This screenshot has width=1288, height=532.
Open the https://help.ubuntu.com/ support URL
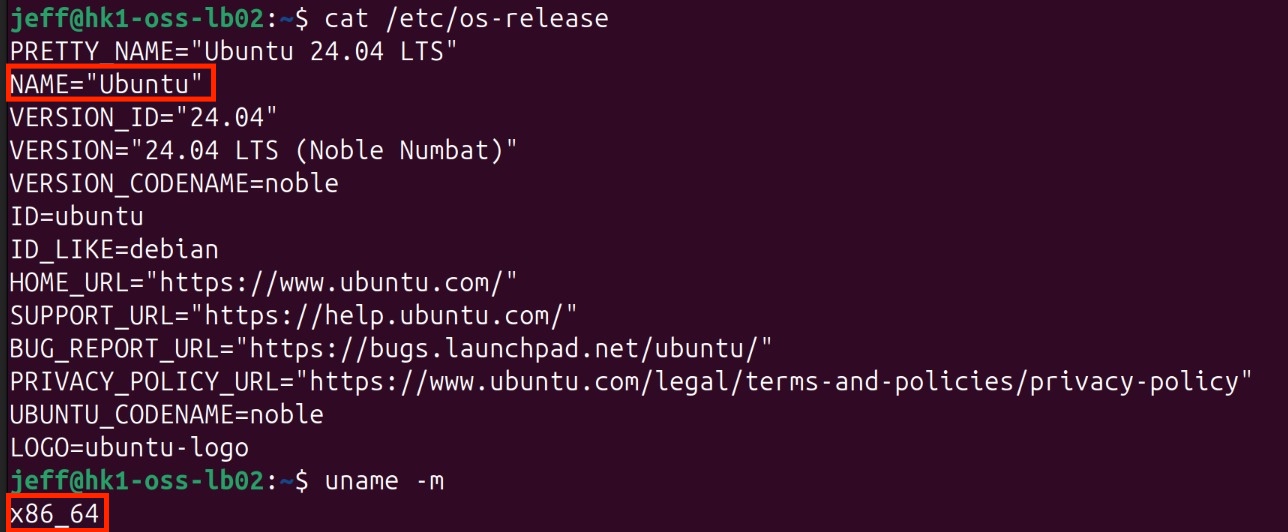[391, 315]
